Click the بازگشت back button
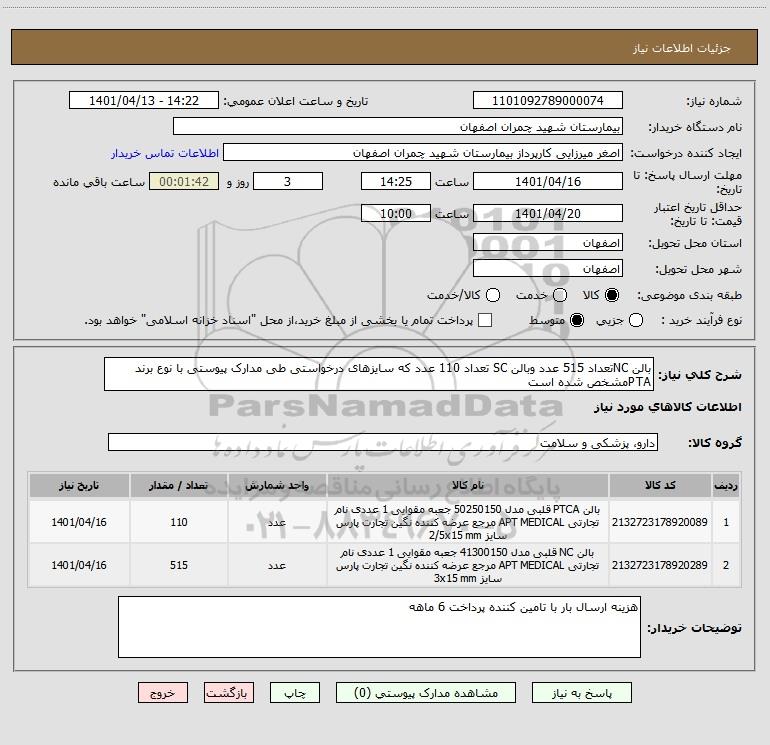This screenshot has height=745, width=770. coord(229,692)
